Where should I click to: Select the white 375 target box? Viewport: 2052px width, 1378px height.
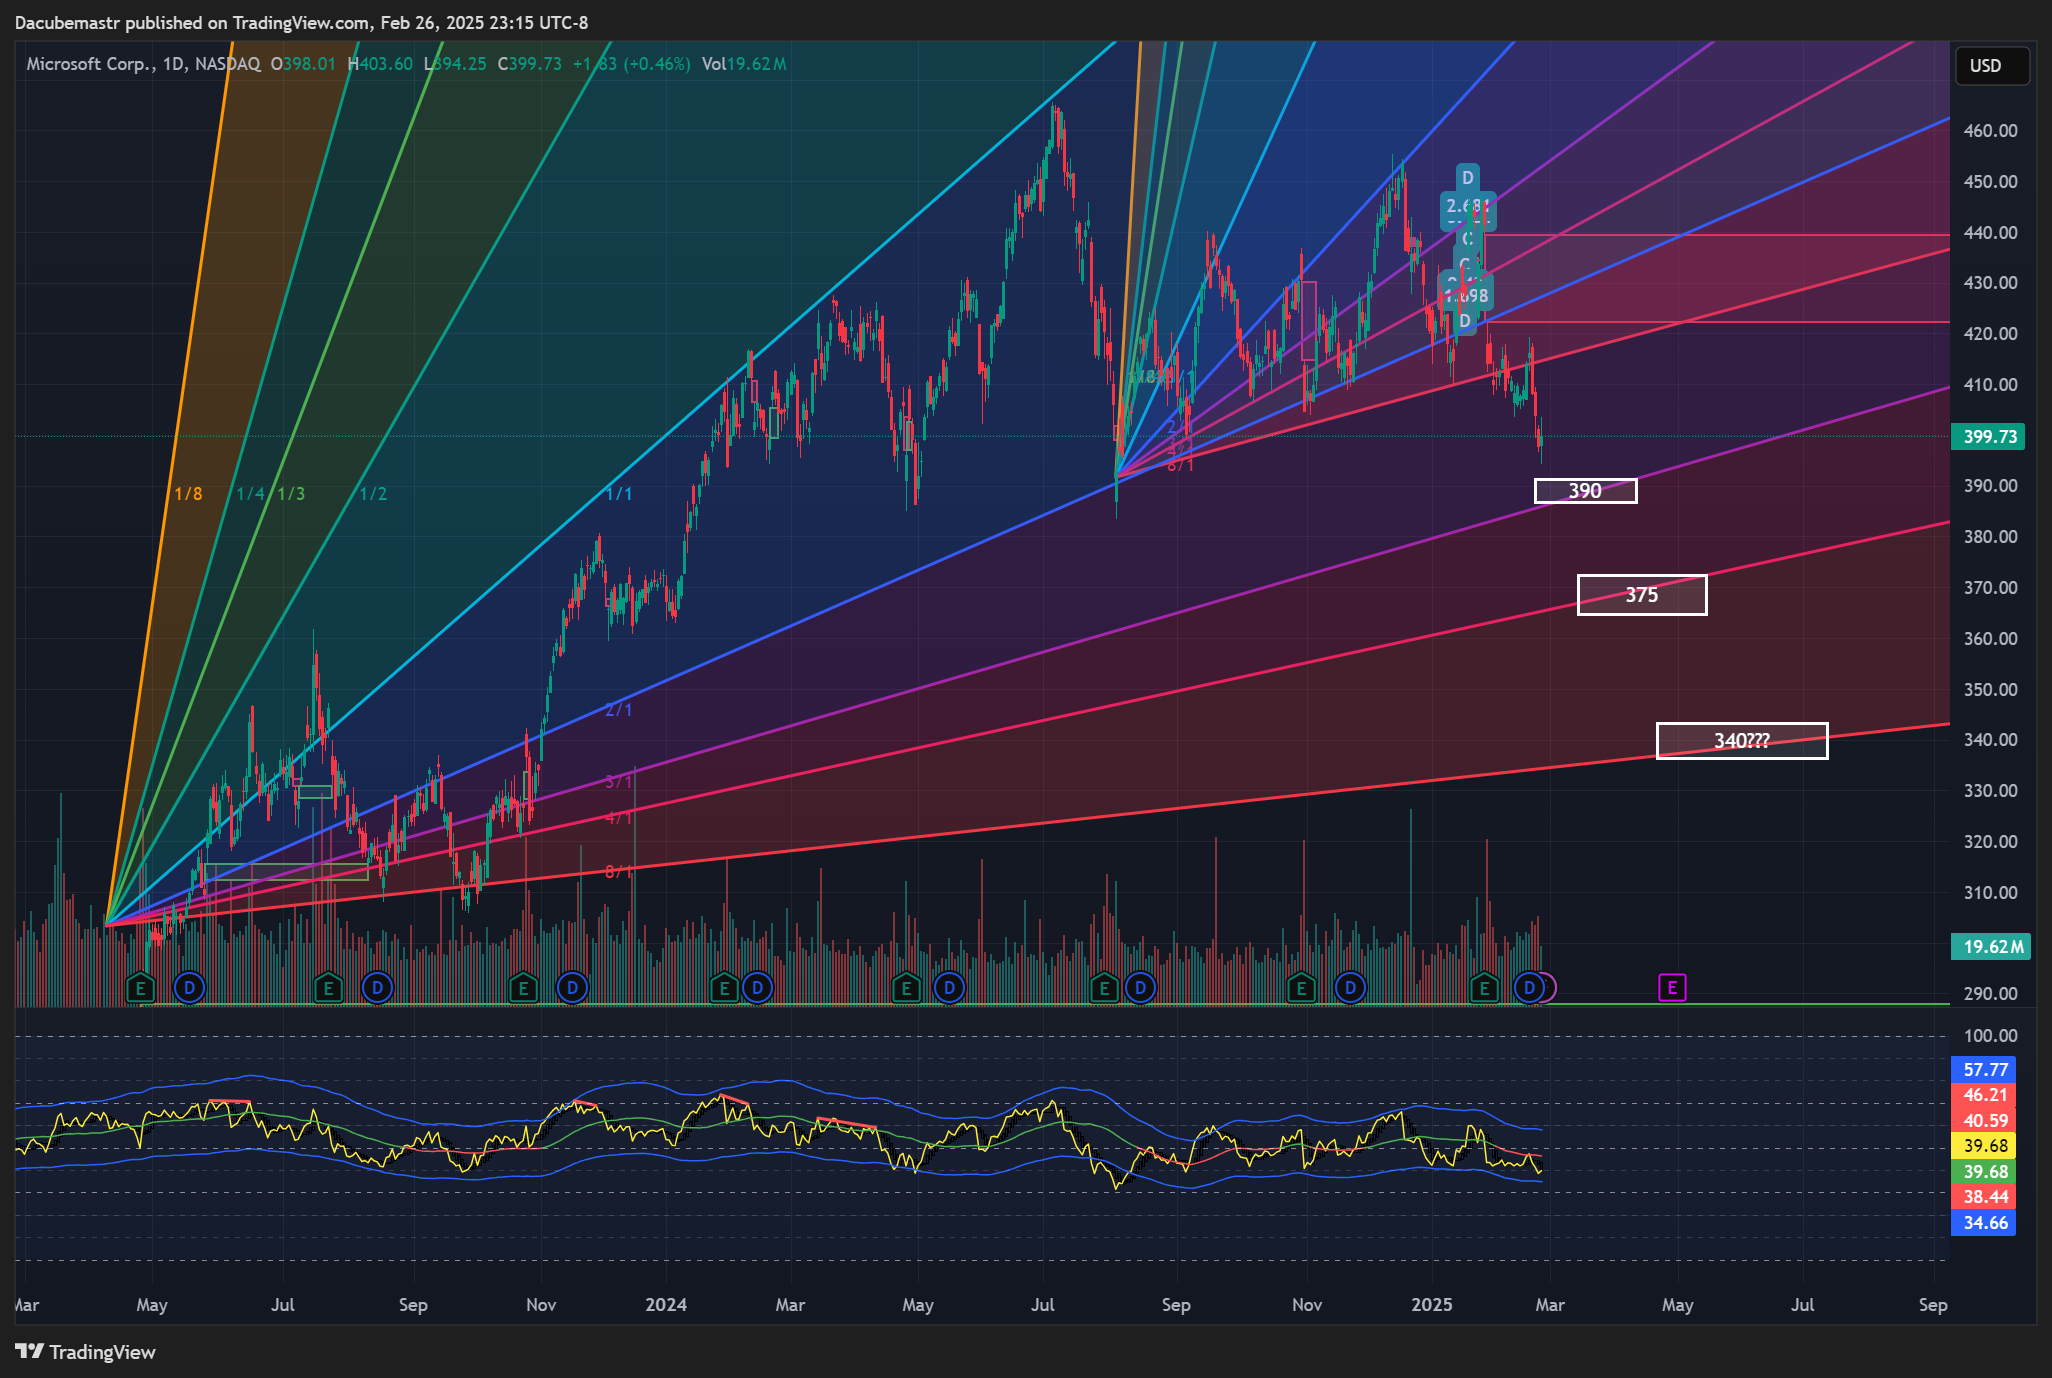[x=1641, y=595]
